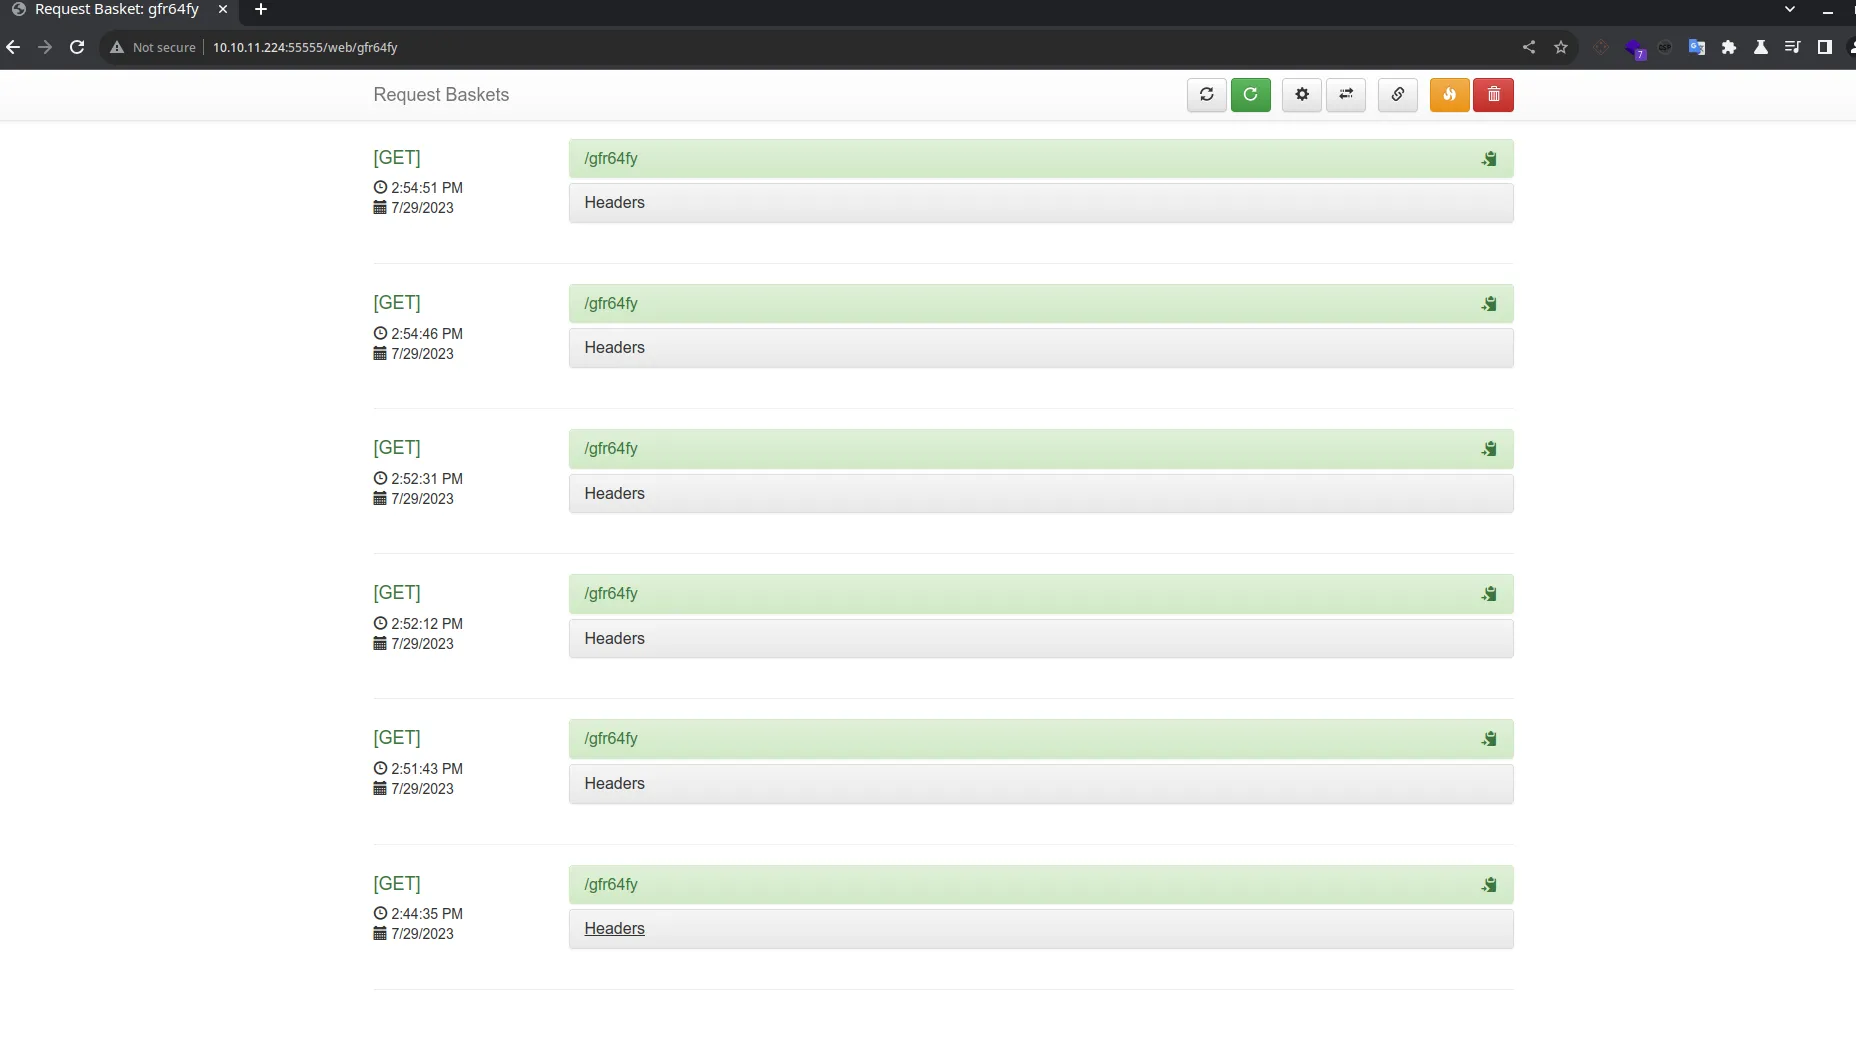This screenshot has height=1040, width=1856.
Task: Open responses with the arrows icon
Action: pyautogui.click(x=1346, y=95)
